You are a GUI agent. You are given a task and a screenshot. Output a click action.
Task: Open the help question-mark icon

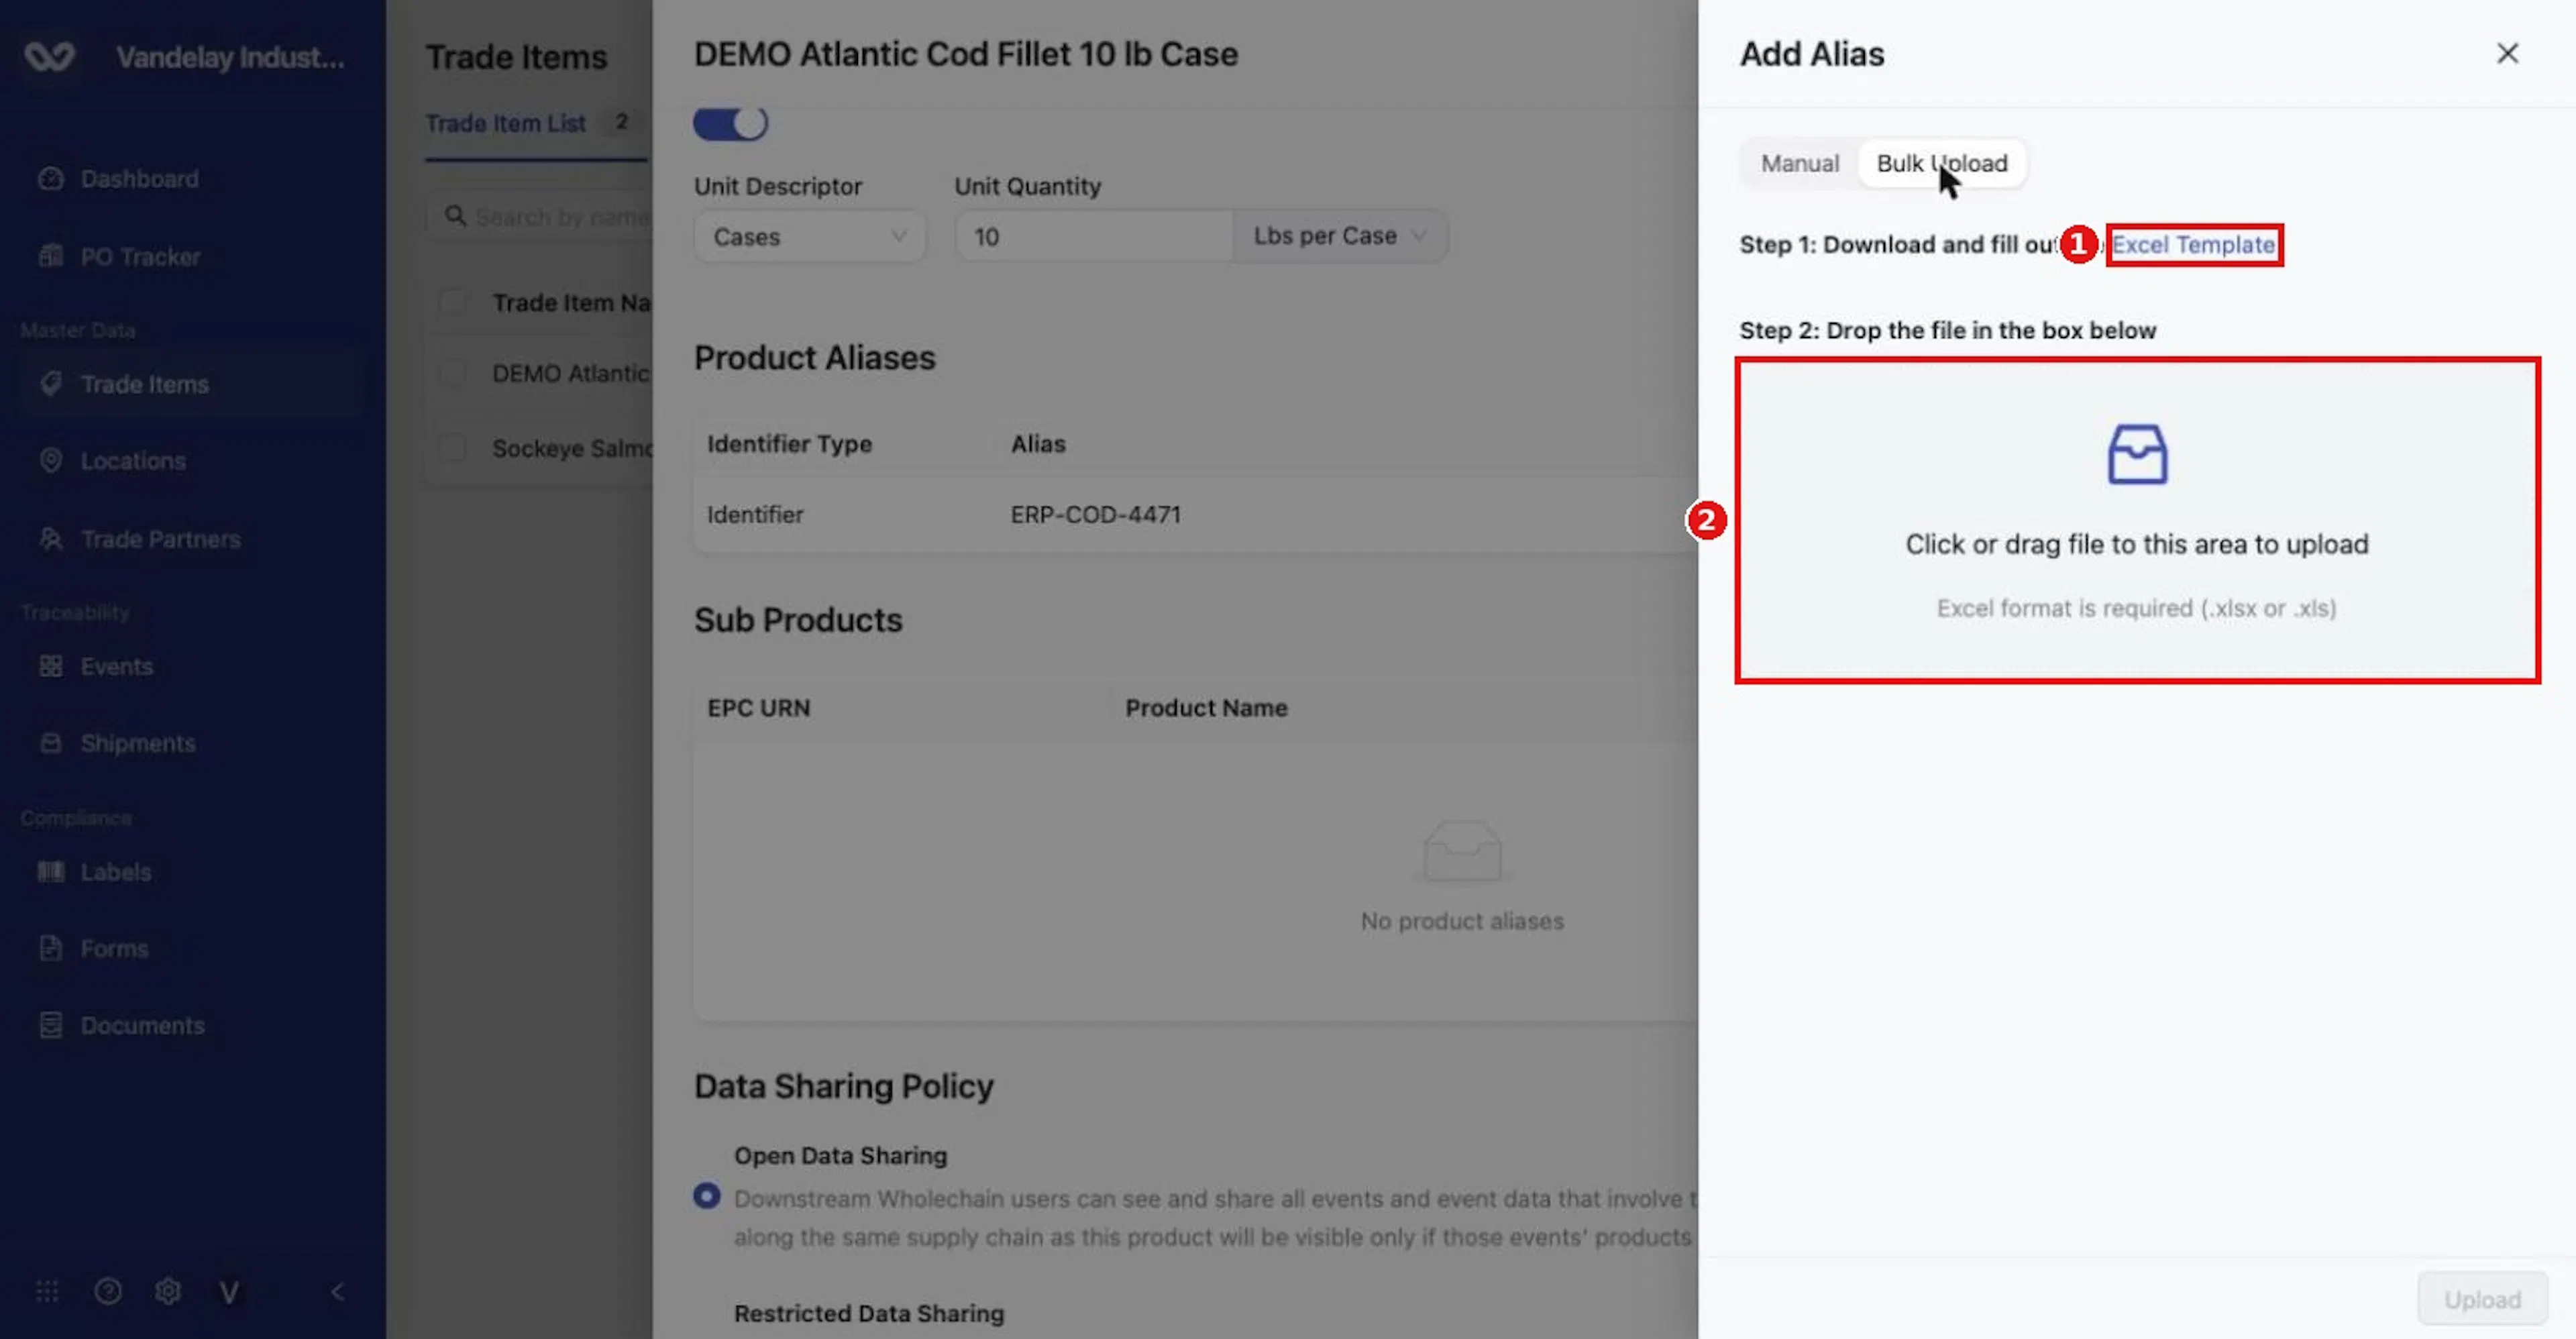point(108,1291)
